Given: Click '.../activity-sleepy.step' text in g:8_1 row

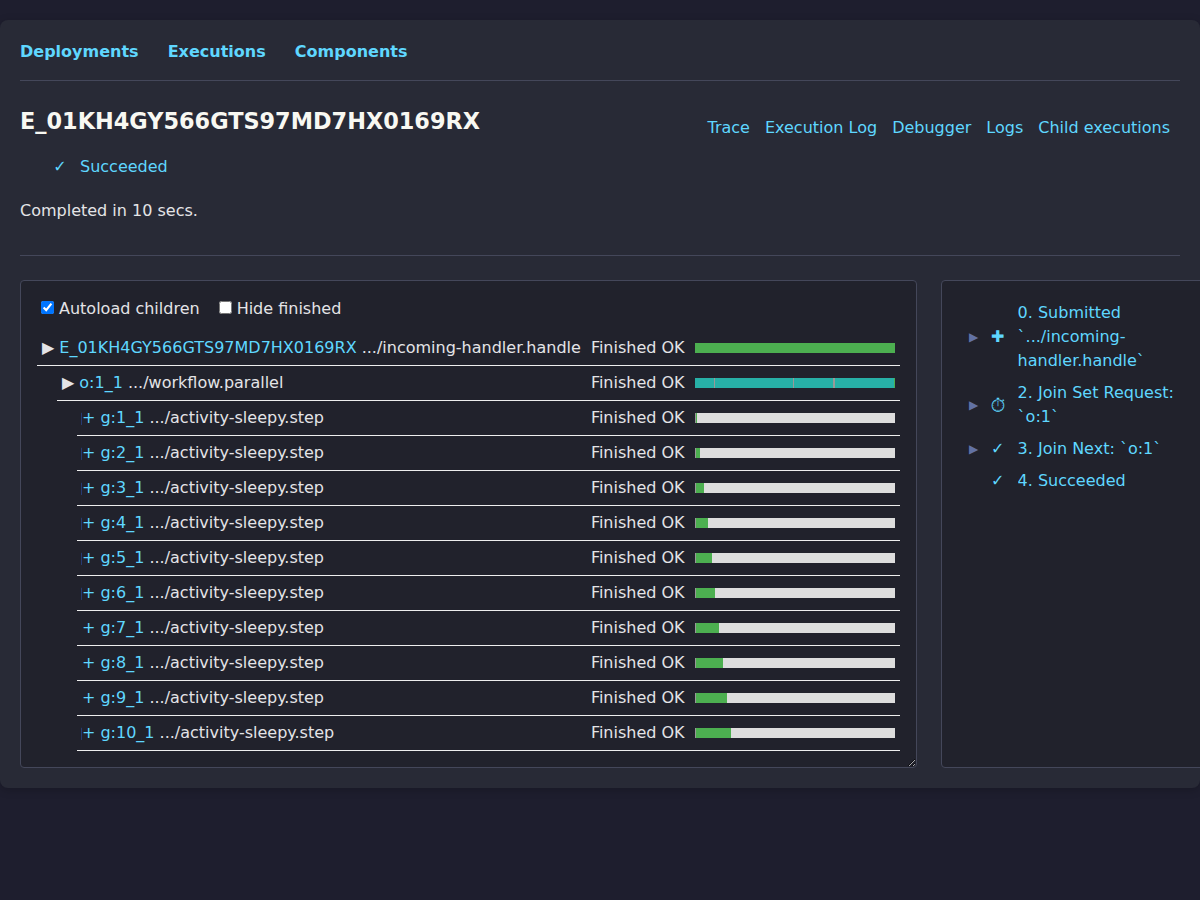Looking at the screenshot, I should coord(236,663).
